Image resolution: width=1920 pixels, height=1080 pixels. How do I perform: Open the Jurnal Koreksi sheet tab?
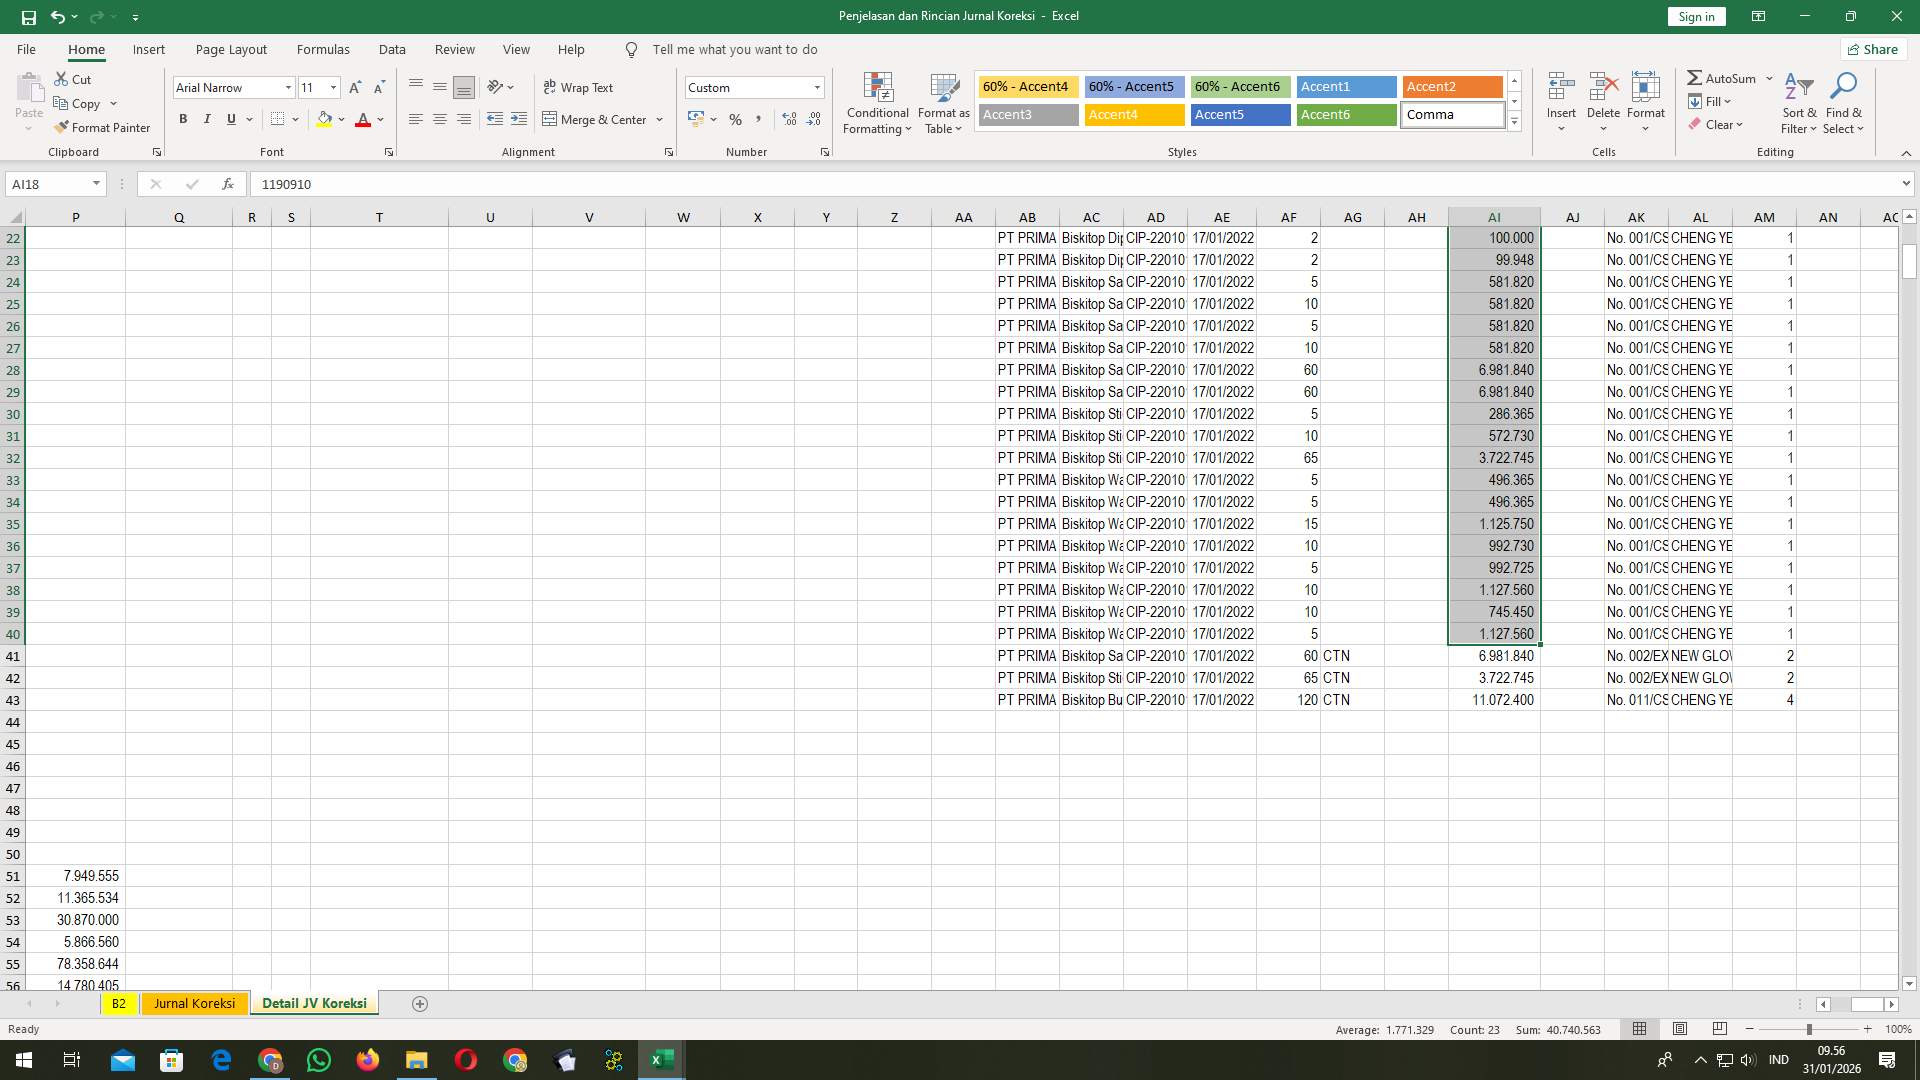tap(194, 1003)
